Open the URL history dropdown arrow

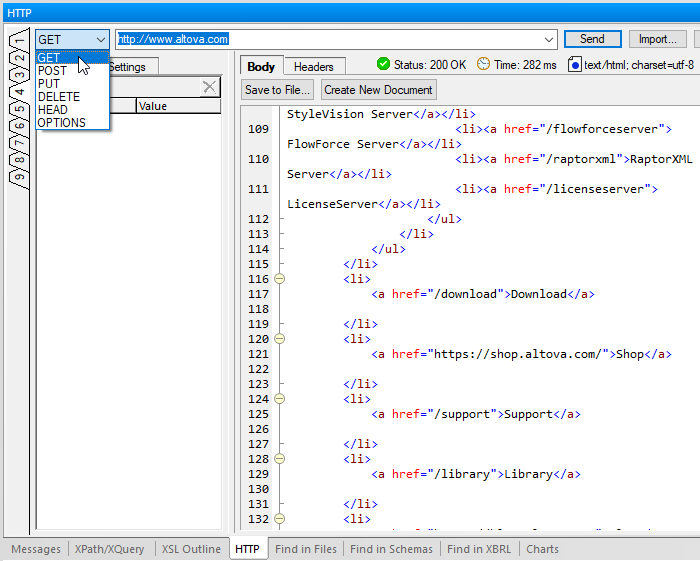(x=549, y=40)
